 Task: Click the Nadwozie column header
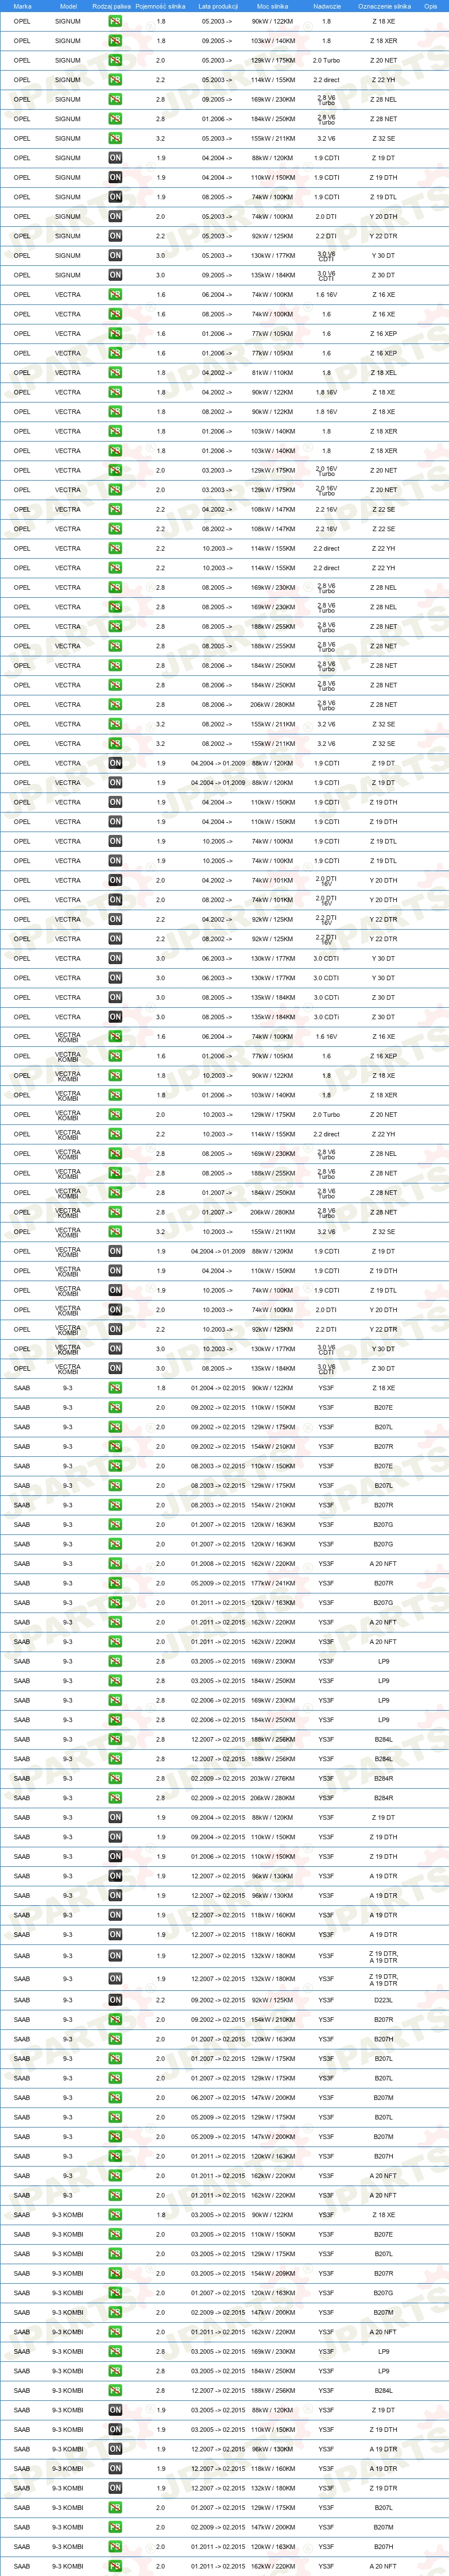[326, 6]
